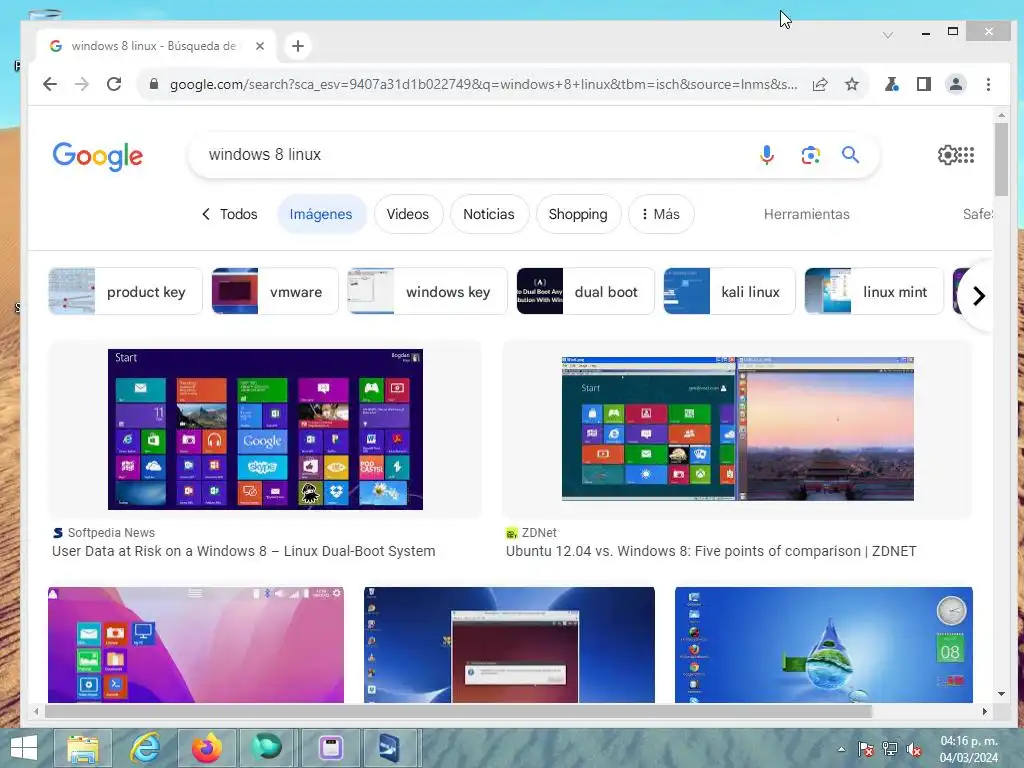The height and width of the screenshot is (768, 1024).
Task: Select the windows 8 linux browser tab
Action: [153, 46]
